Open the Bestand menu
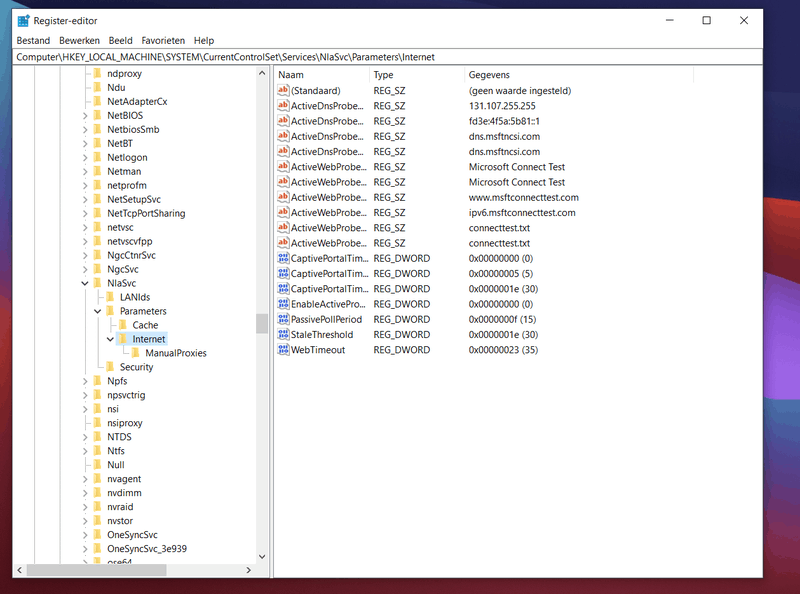800x594 pixels. [x=33, y=40]
